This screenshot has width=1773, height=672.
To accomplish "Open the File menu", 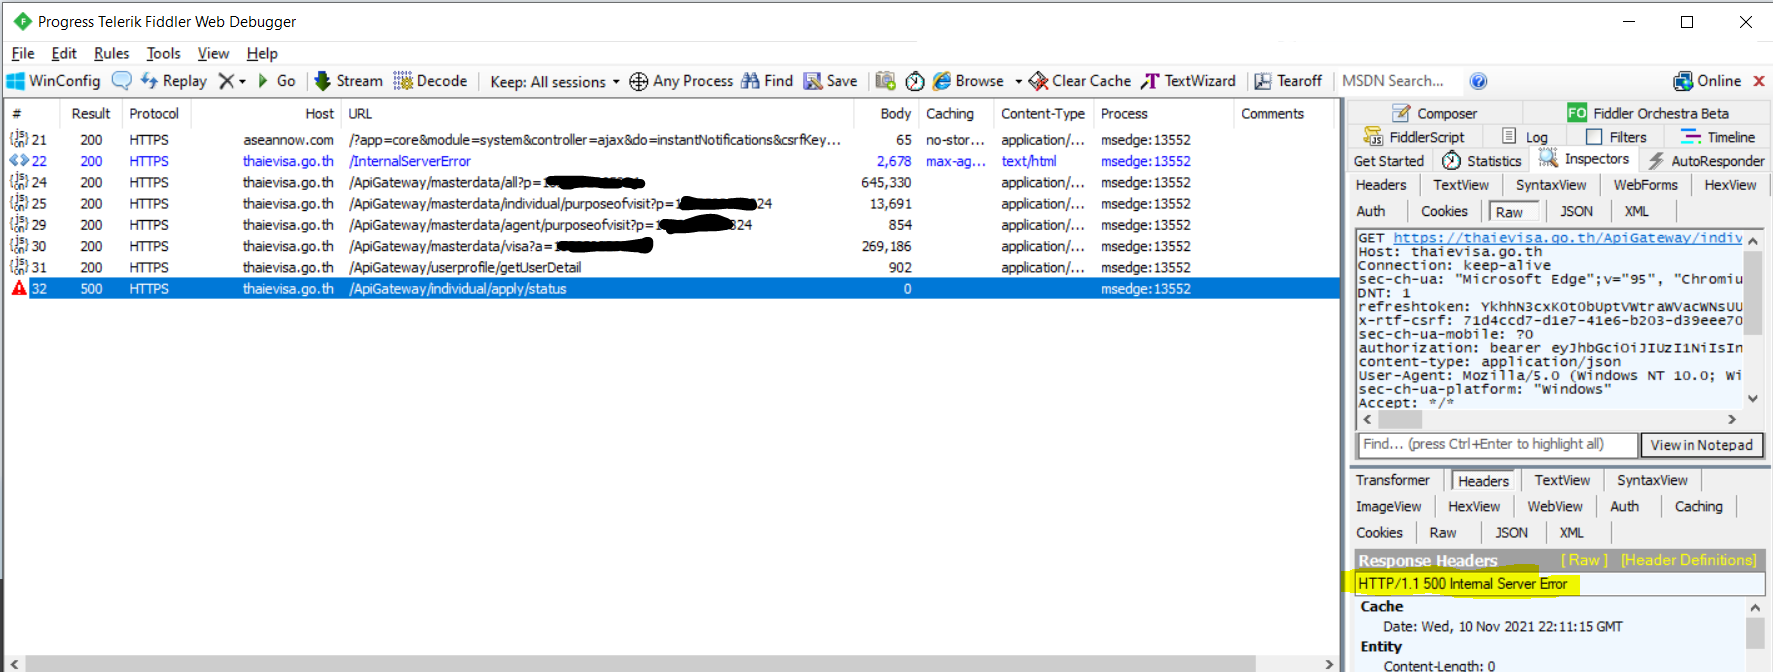I will click(23, 54).
